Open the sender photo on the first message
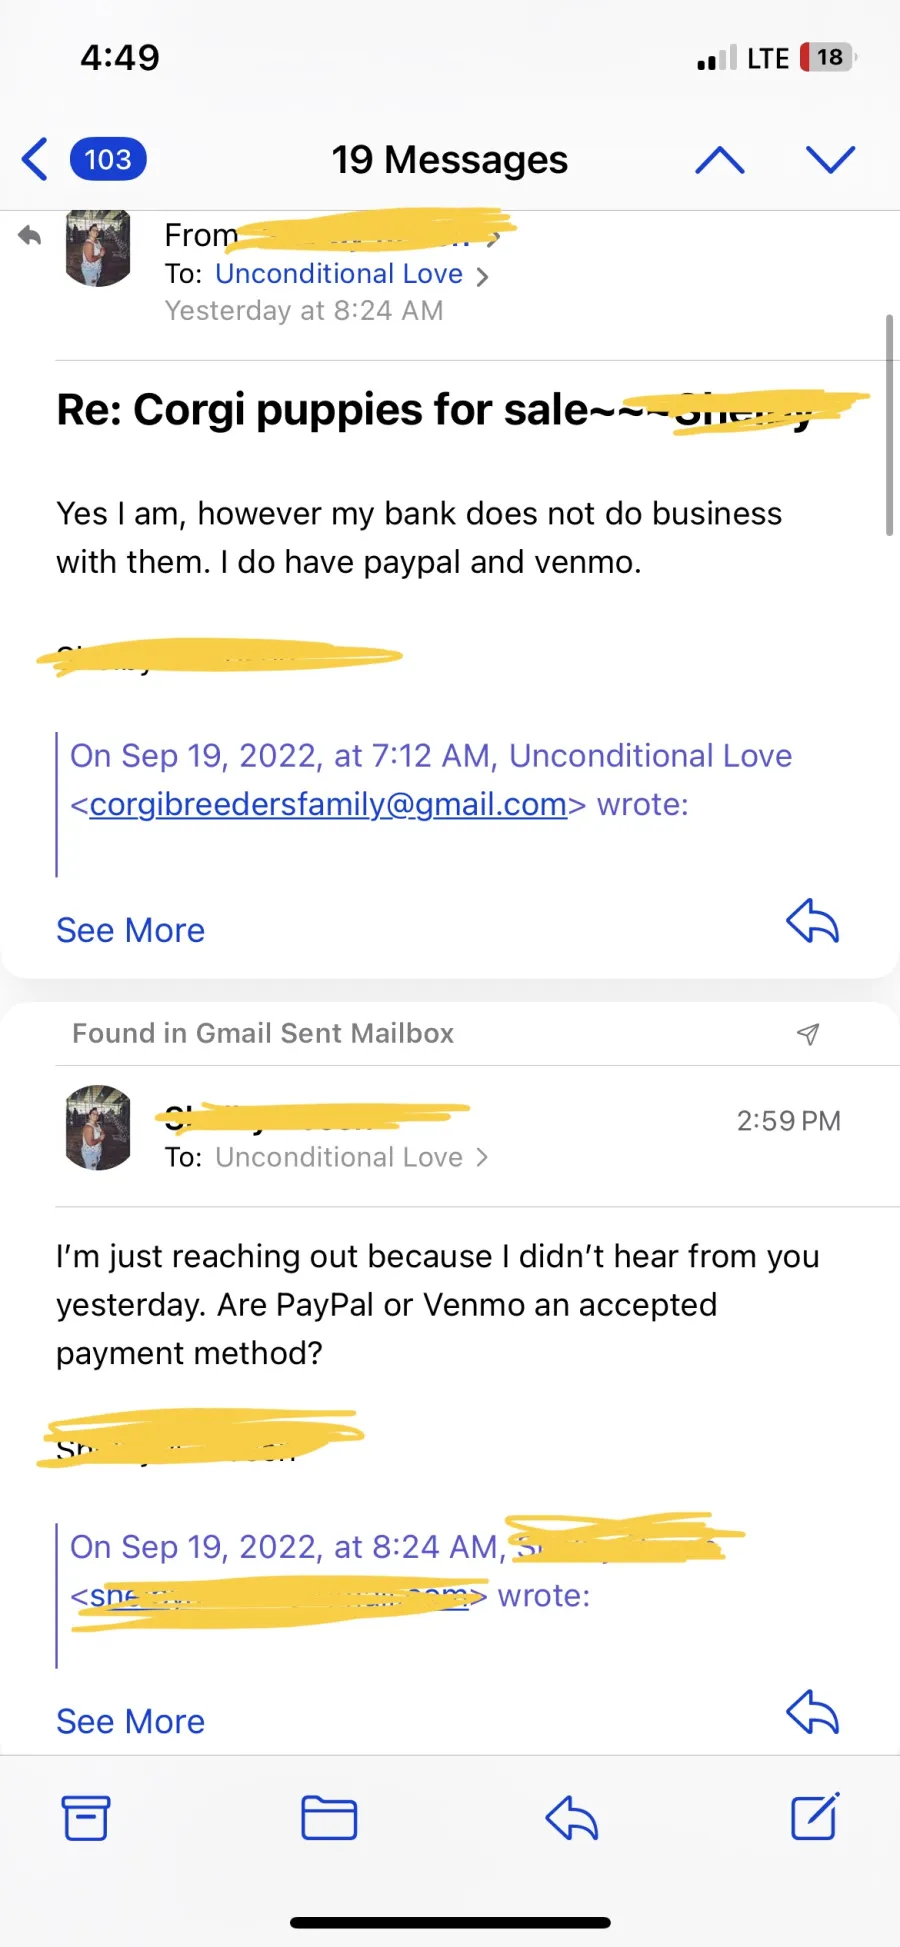Viewport: 900px width, 1947px height. (98, 248)
